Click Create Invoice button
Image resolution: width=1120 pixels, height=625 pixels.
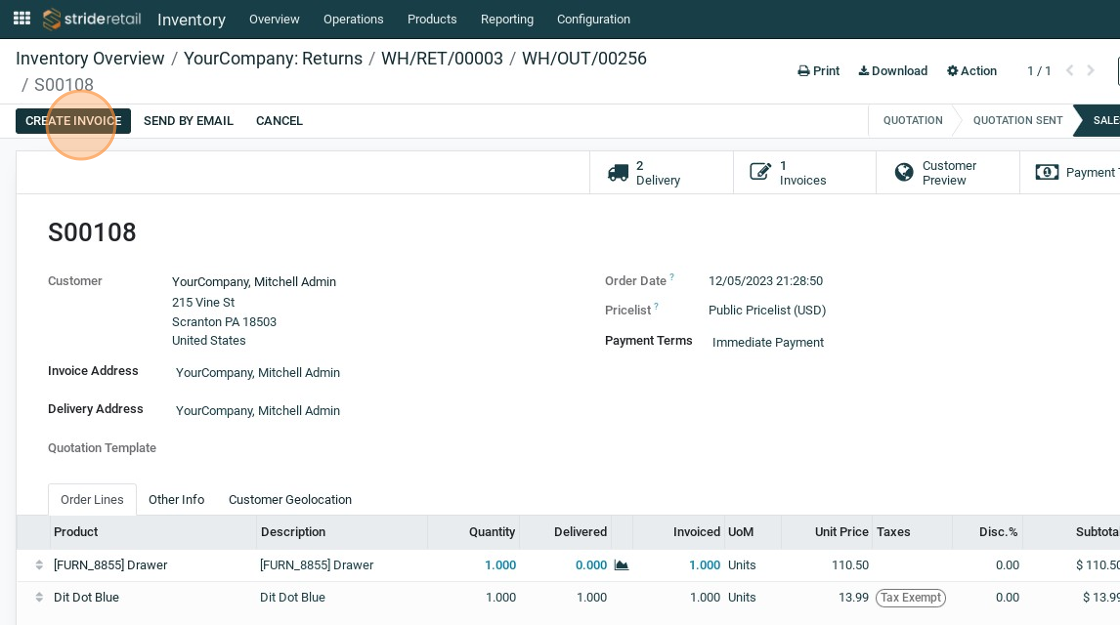point(73,121)
